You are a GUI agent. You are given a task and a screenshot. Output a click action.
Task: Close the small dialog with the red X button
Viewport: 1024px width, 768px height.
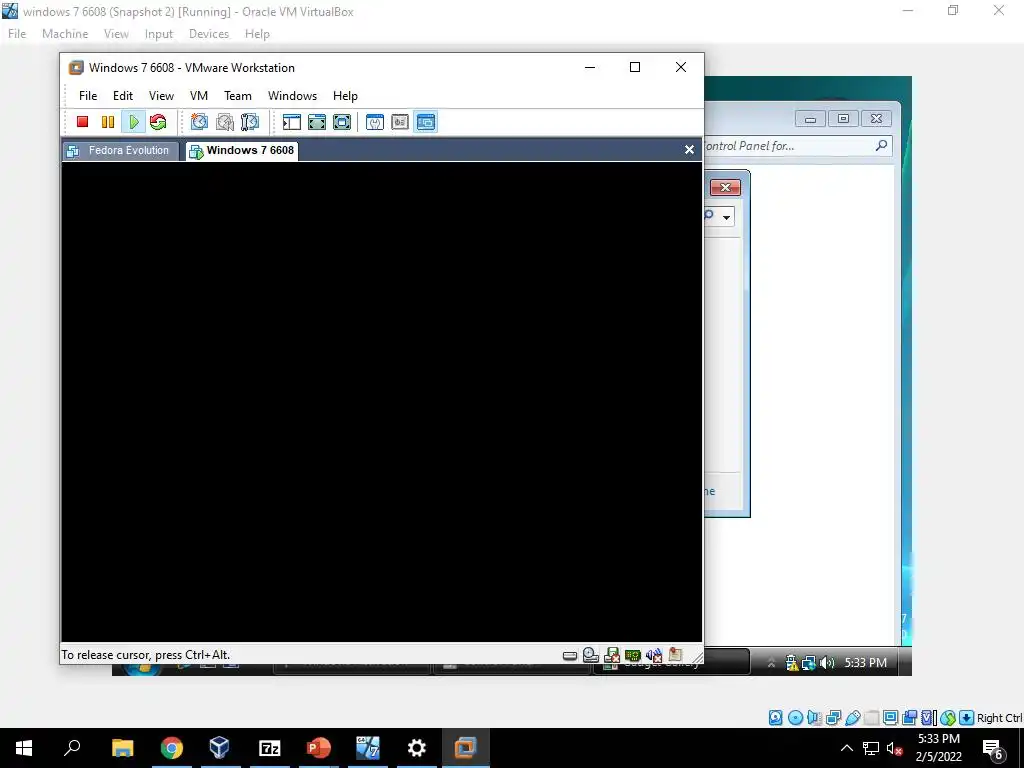(726, 188)
